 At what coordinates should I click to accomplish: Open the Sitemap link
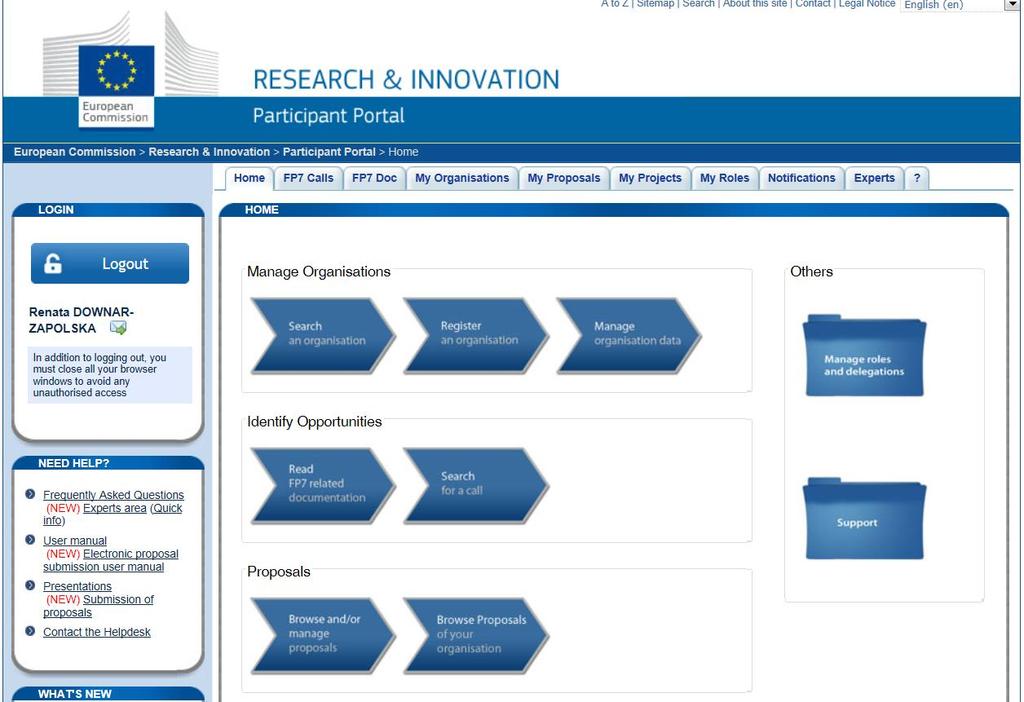pyautogui.click(x=655, y=4)
